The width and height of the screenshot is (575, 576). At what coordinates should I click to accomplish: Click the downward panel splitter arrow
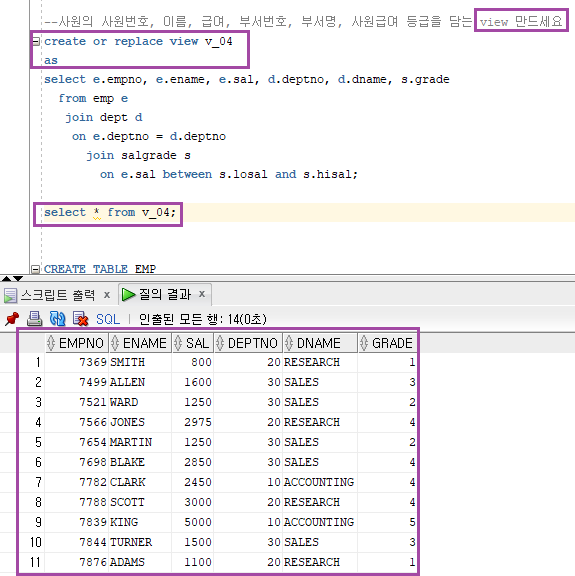coord(18,278)
